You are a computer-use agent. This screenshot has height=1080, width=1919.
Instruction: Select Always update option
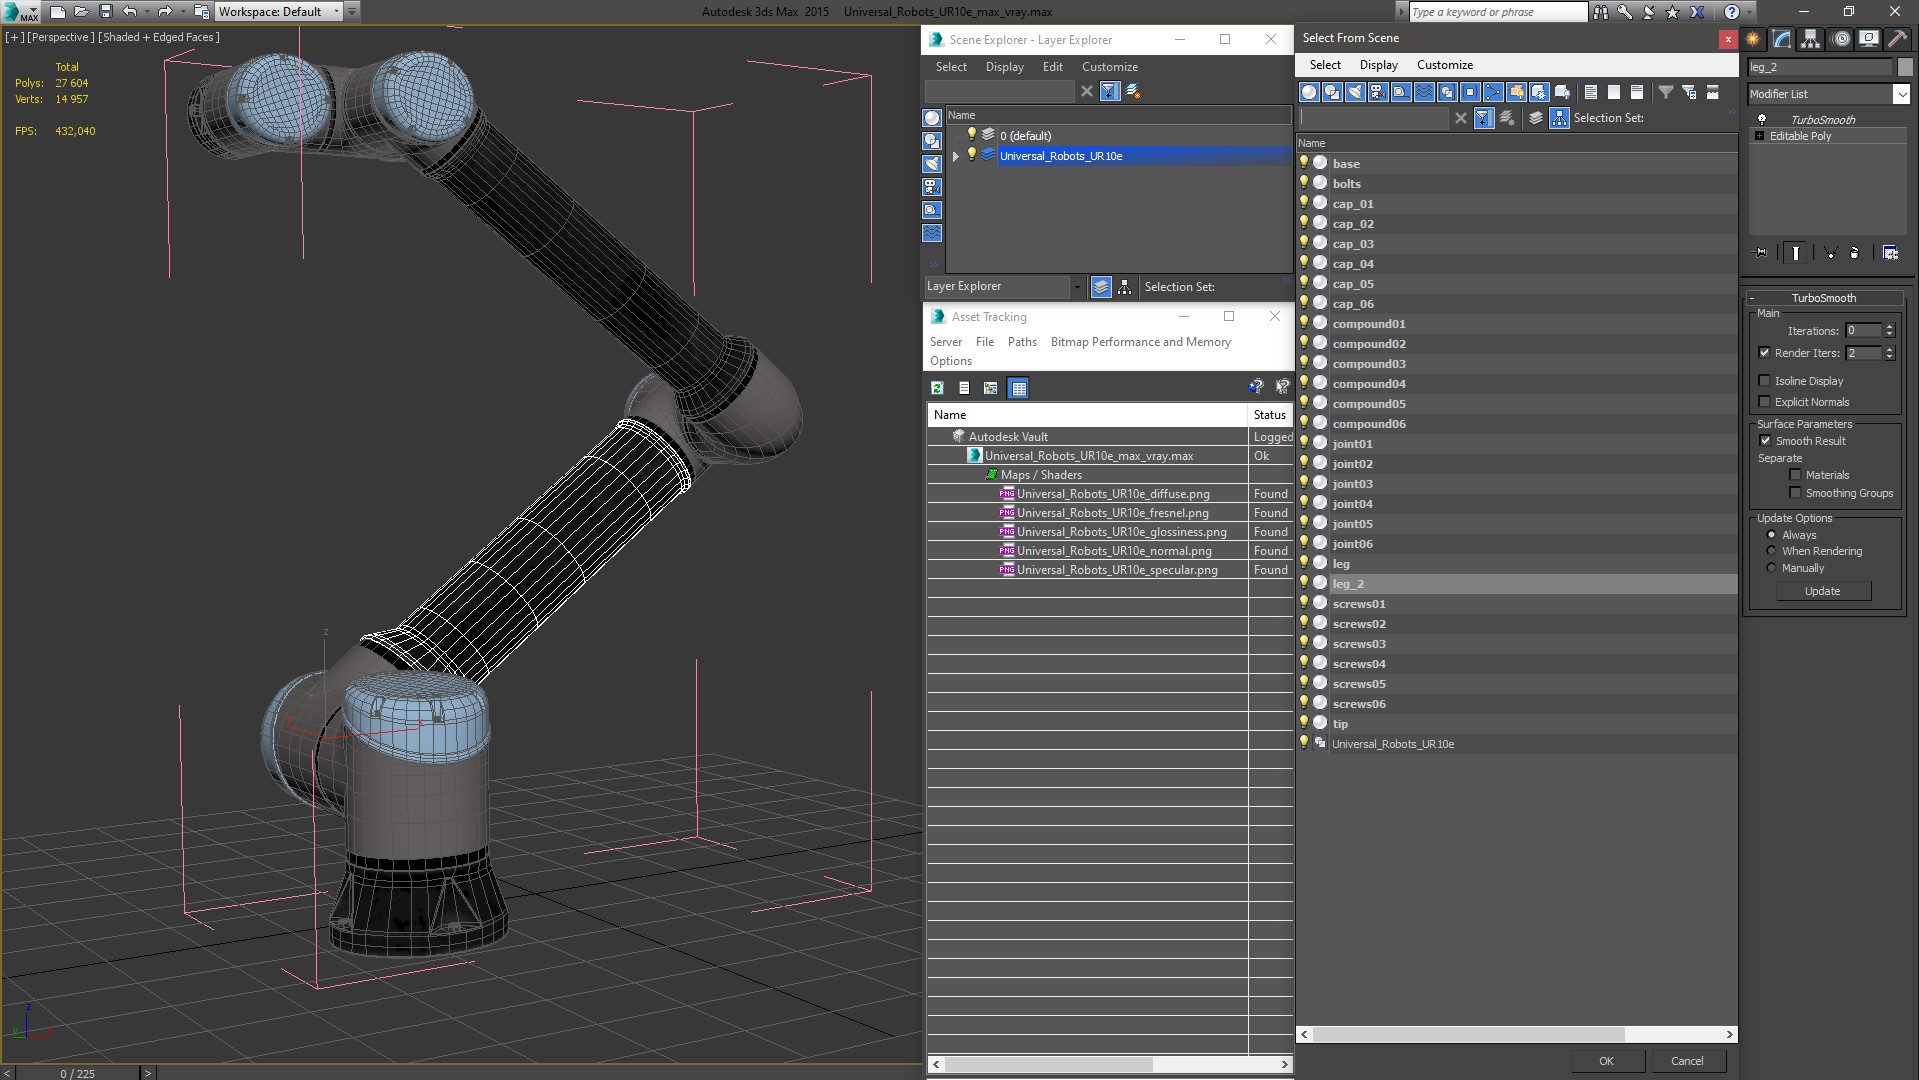(x=1772, y=535)
